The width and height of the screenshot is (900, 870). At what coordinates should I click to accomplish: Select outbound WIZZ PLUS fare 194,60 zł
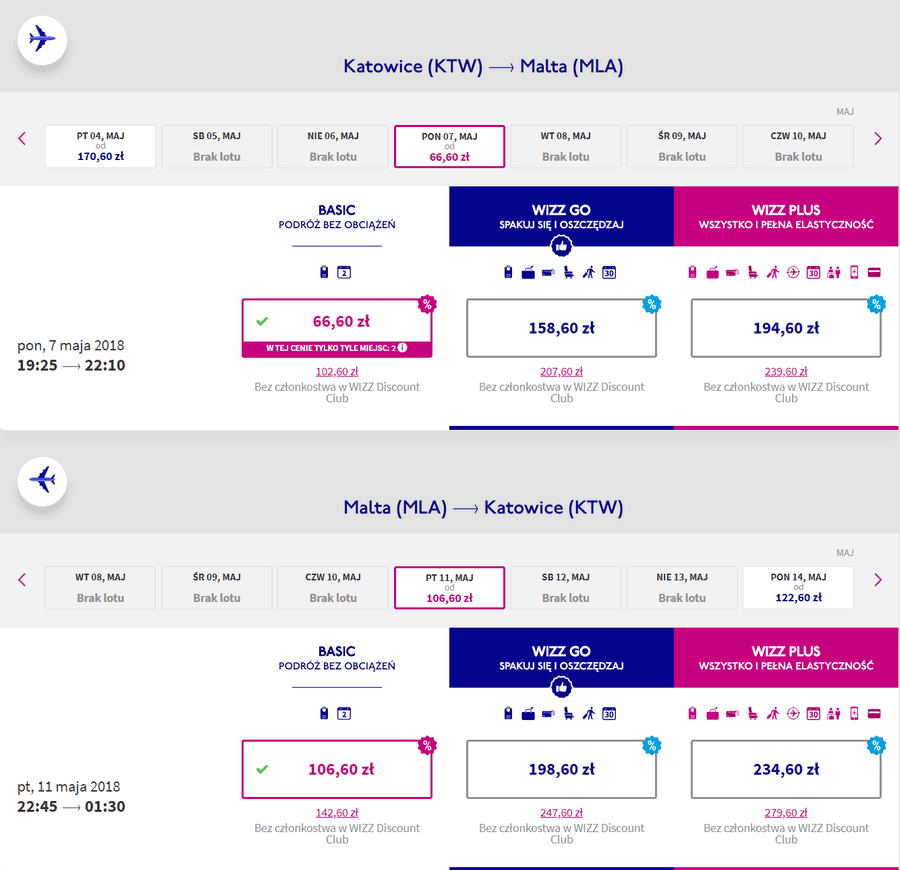point(786,328)
